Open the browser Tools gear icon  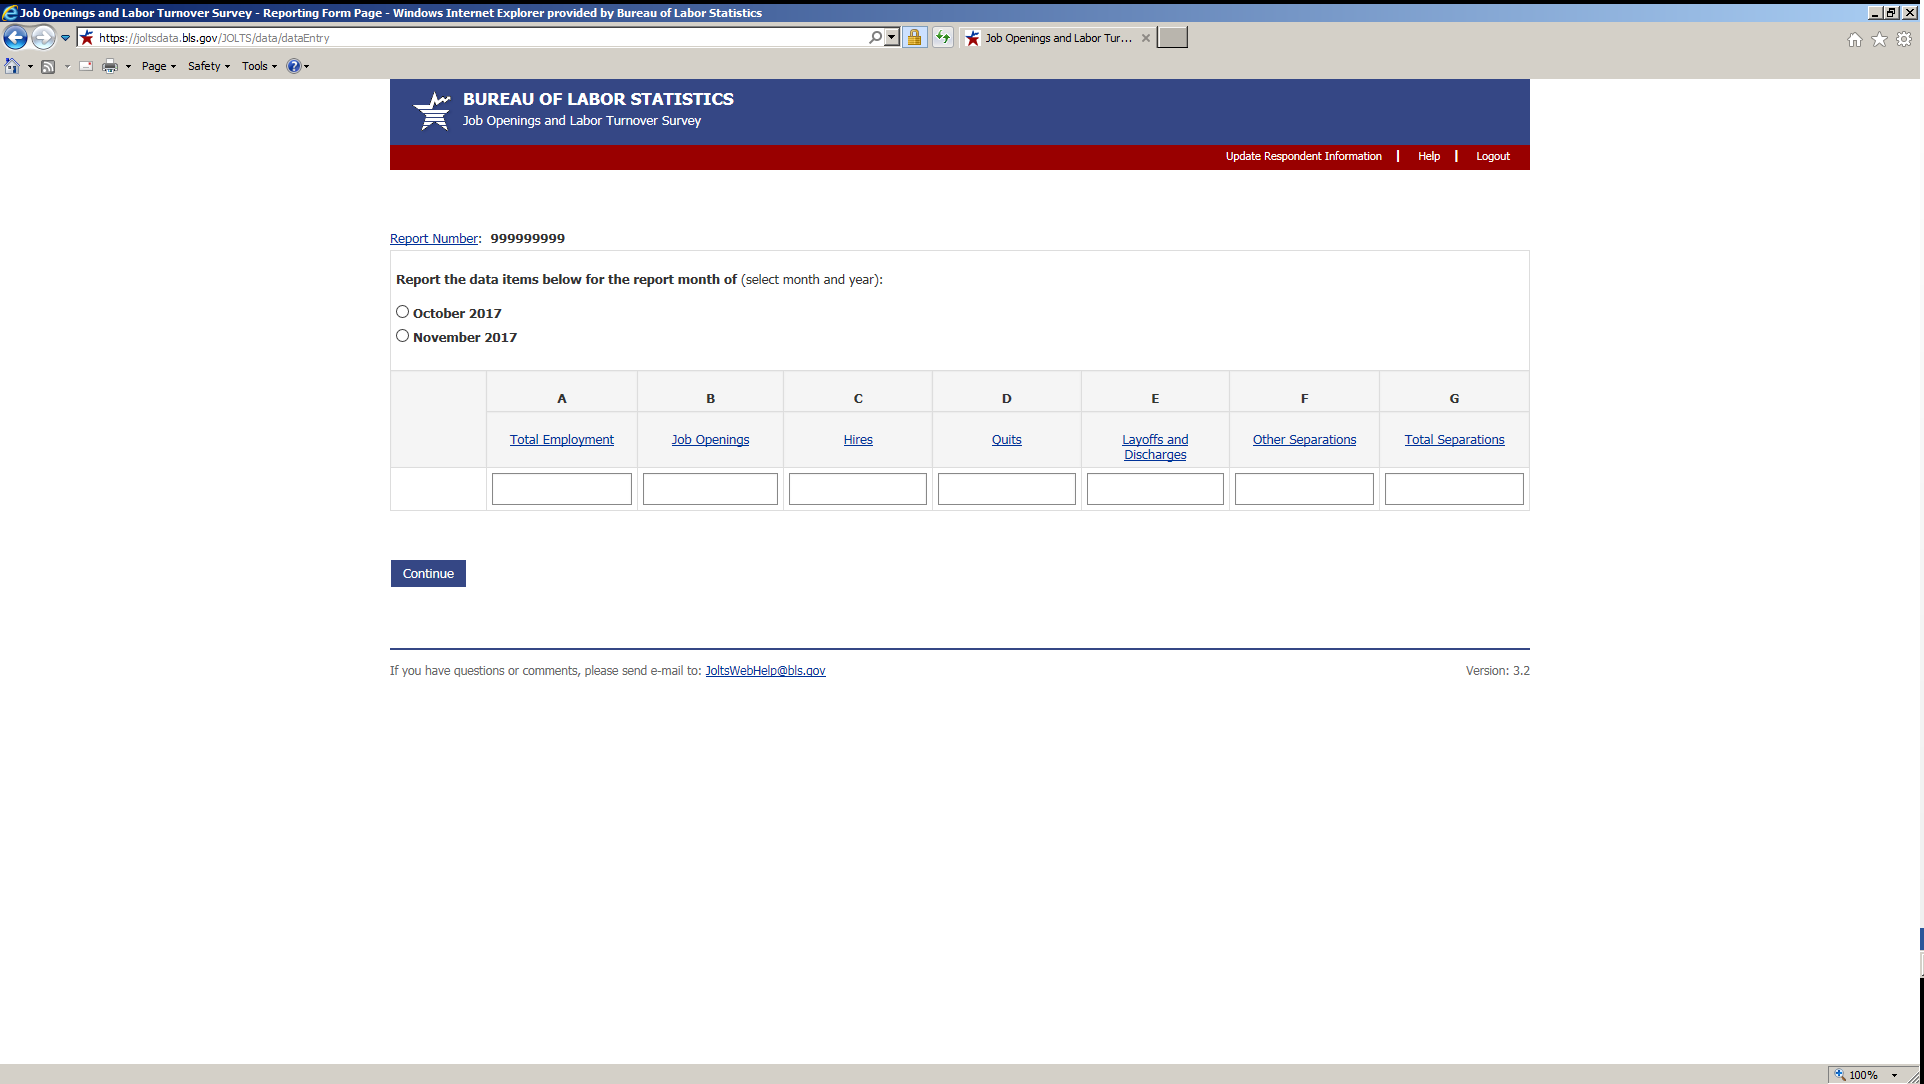1904,39
